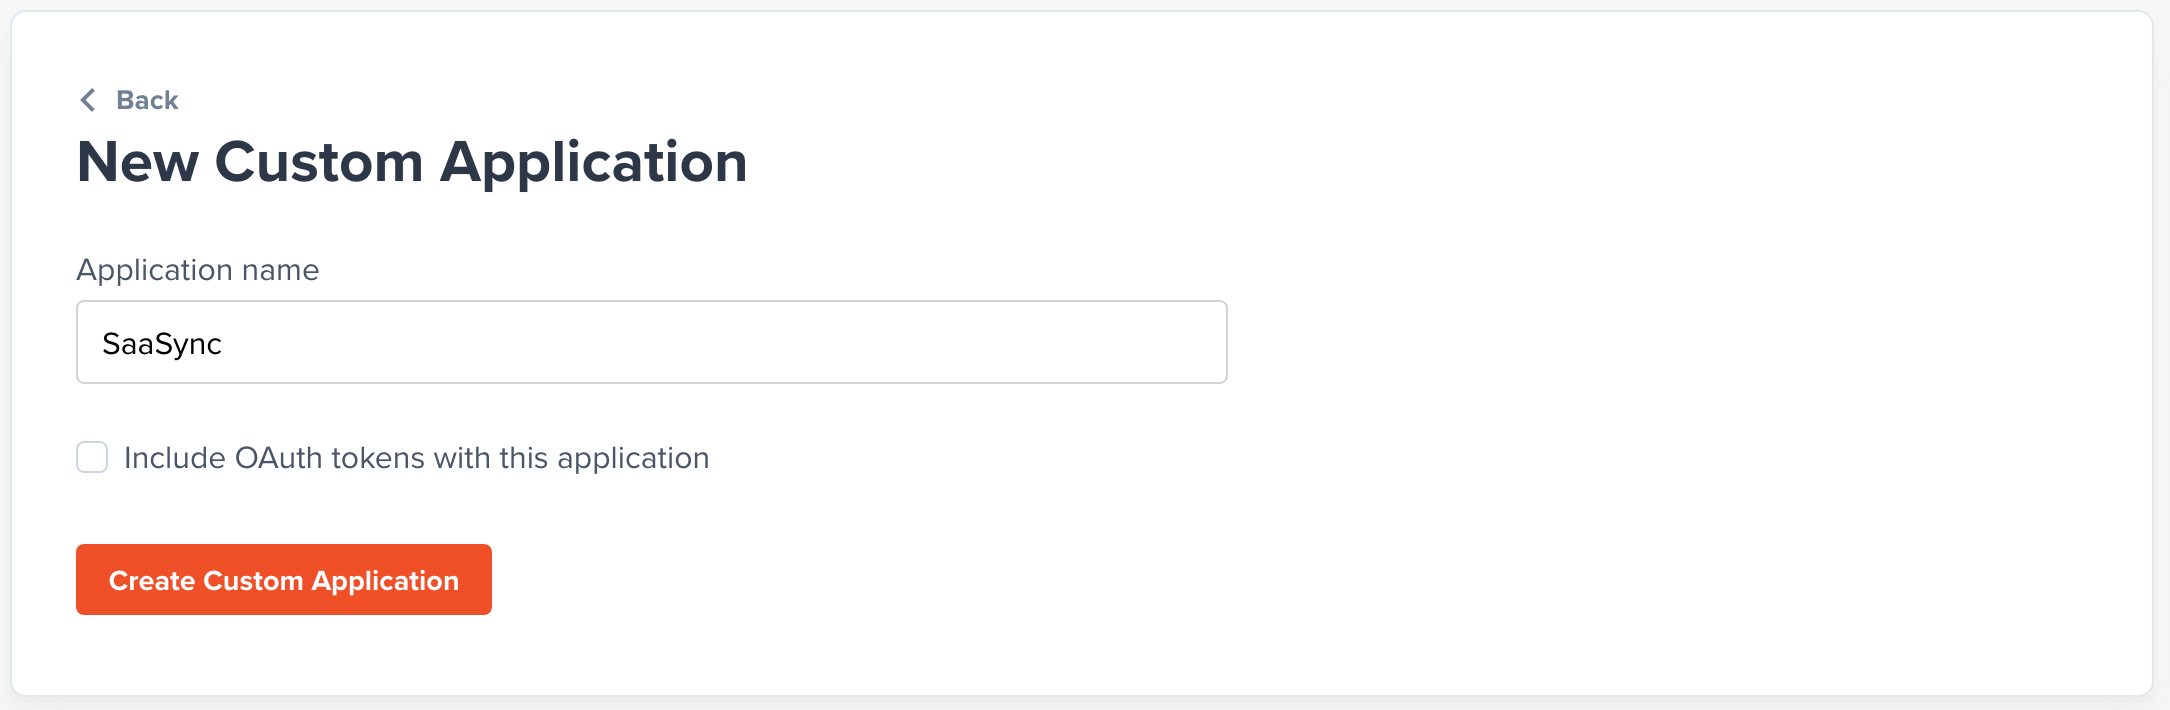The image size is (2170, 710).
Task: Tick the OAuth tokens checkbox square
Action: pyautogui.click(x=92, y=457)
